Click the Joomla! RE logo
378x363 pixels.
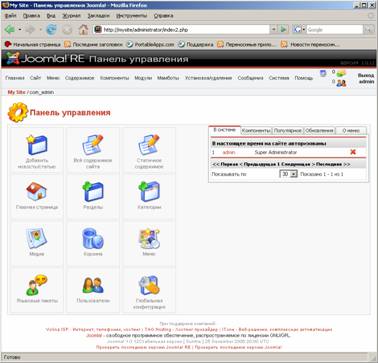[x=45, y=59]
